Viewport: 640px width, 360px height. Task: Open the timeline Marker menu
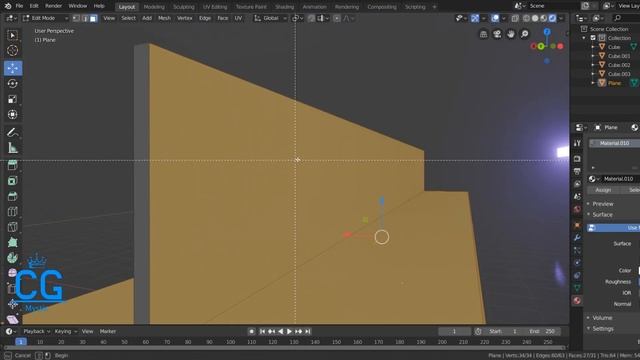tap(108, 331)
